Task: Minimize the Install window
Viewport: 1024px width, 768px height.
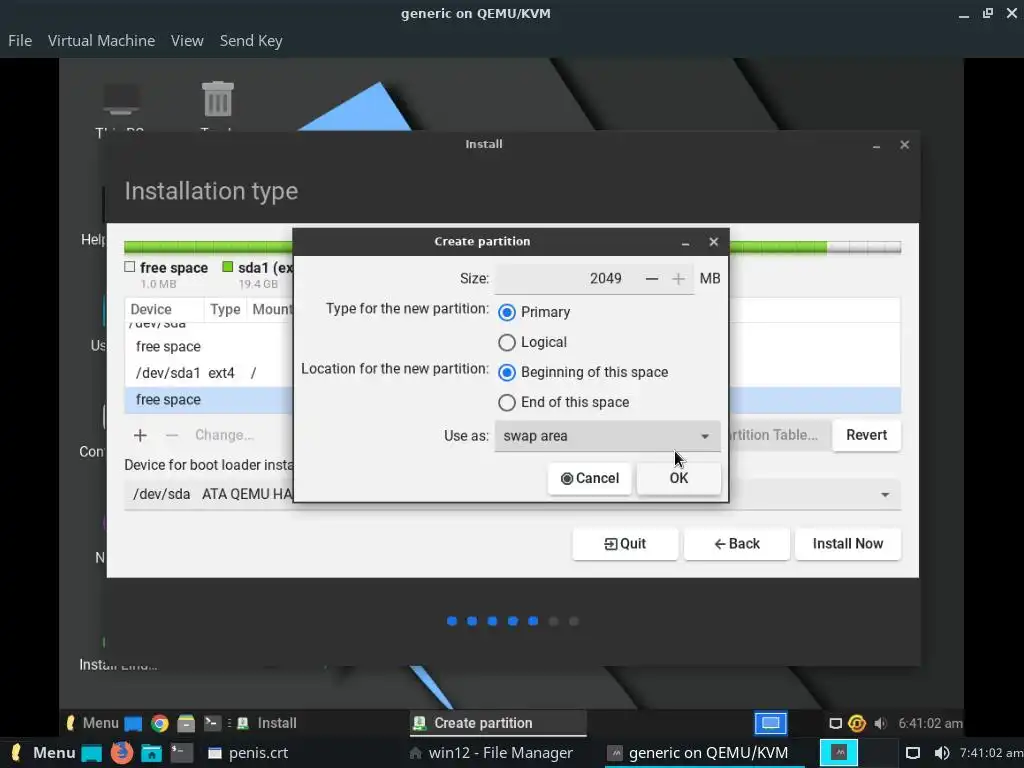Action: [876, 146]
